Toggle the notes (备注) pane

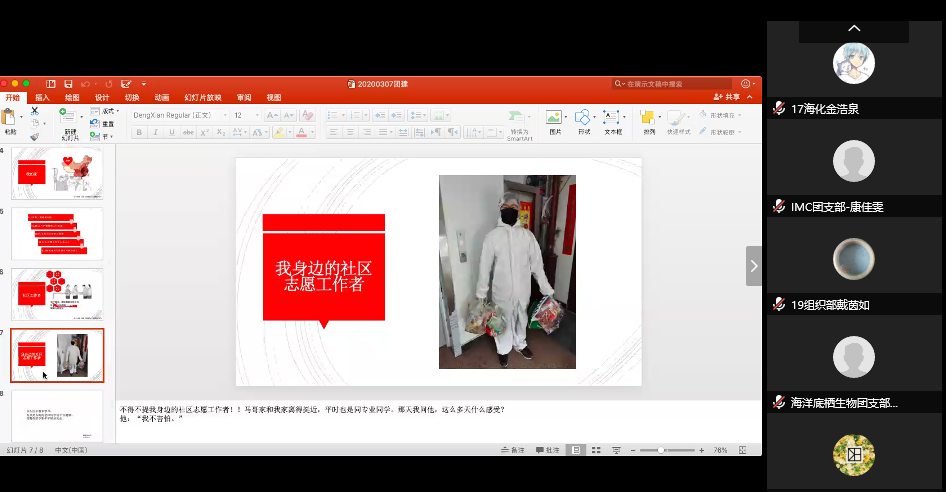tap(512, 450)
